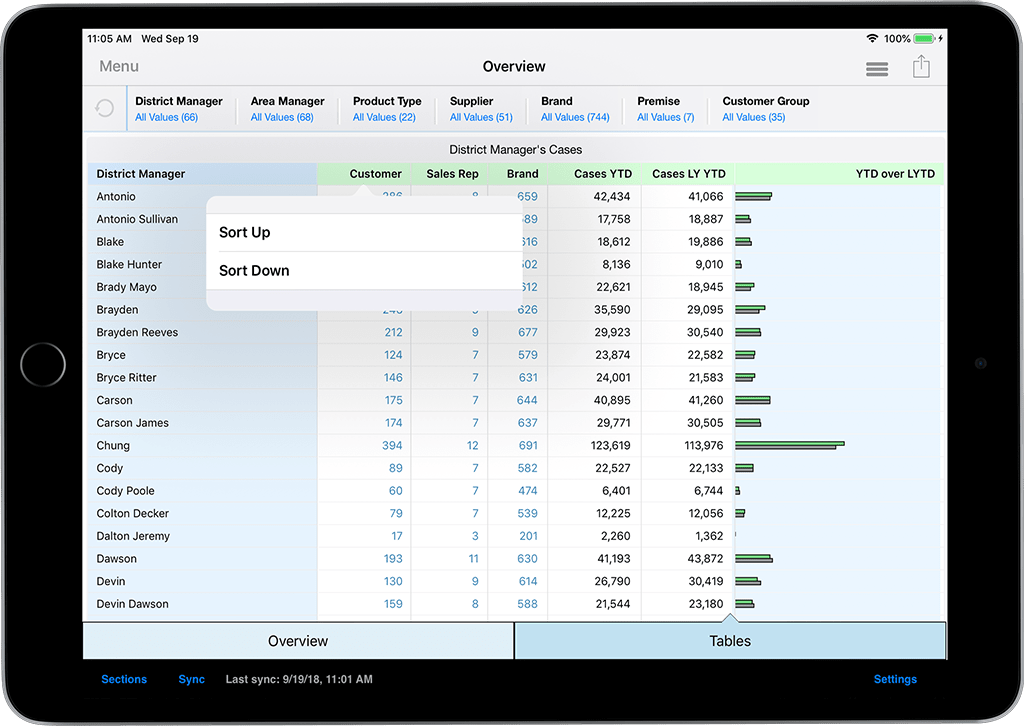Click Chung's YTD over LYTD bar
This screenshot has height=726, width=1024.
[x=790, y=445]
